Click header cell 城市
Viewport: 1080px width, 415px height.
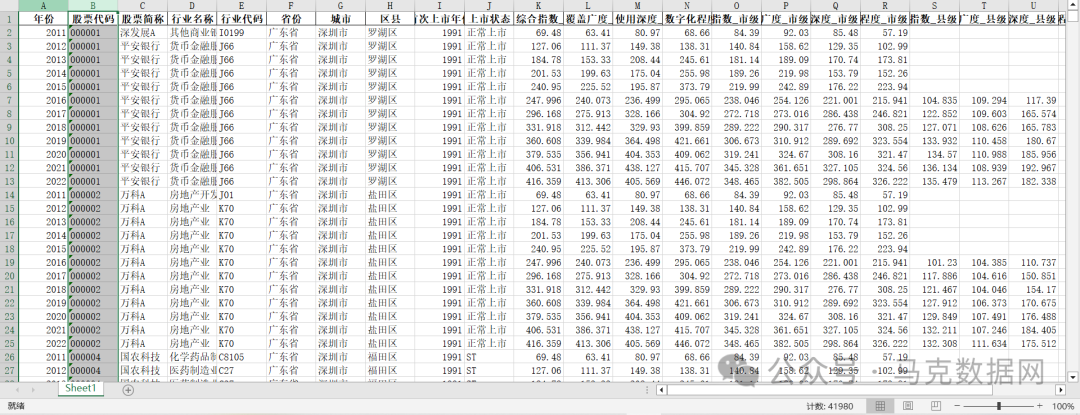[x=341, y=18]
